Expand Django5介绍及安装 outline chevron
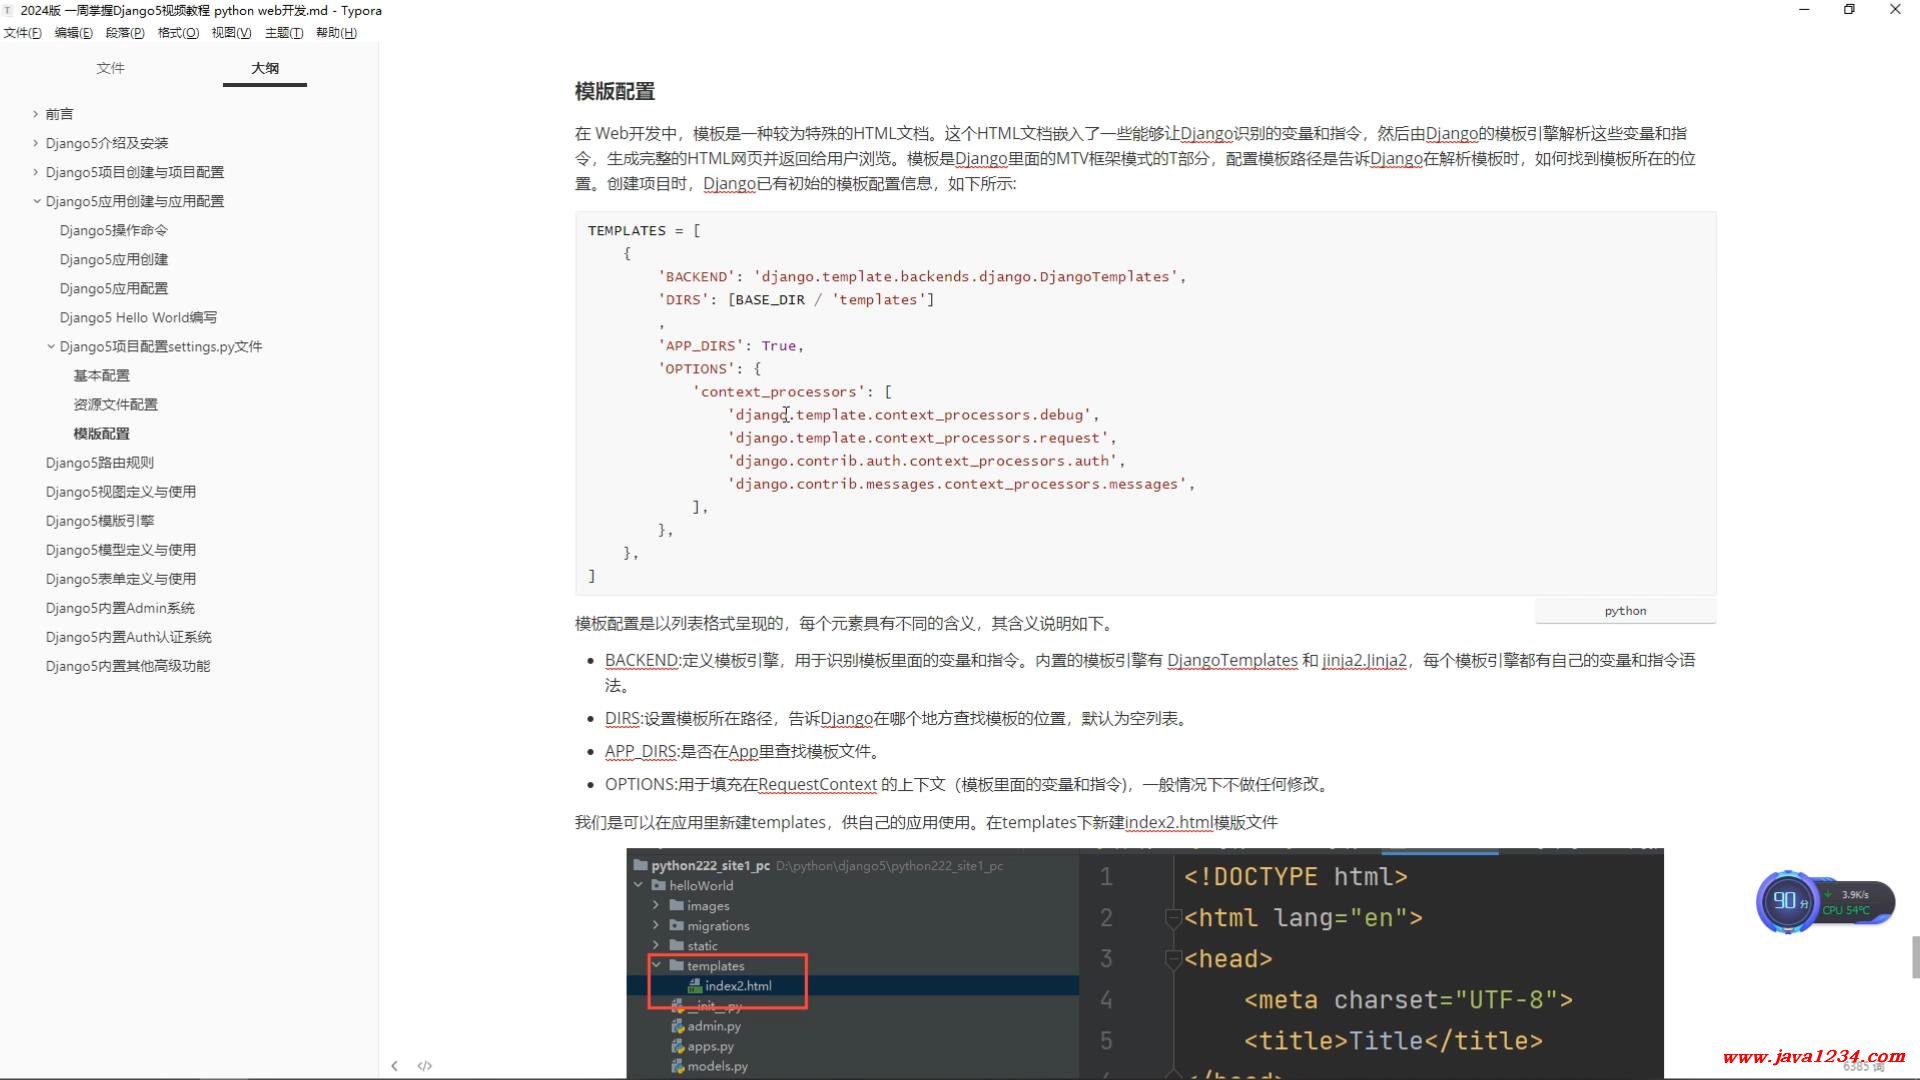The height and width of the screenshot is (1080, 1920). [x=35, y=143]
